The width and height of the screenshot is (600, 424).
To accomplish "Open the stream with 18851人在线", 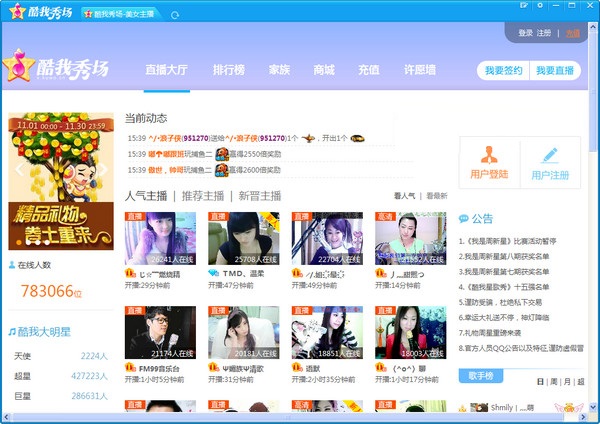I will click(x=327, y=333).
